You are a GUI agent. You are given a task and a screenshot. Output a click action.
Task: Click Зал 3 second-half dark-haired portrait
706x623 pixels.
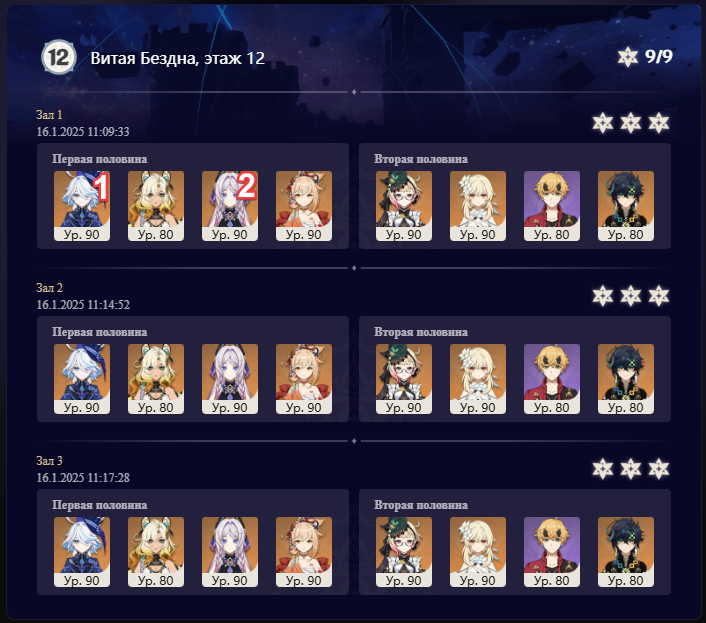[626, 552]
